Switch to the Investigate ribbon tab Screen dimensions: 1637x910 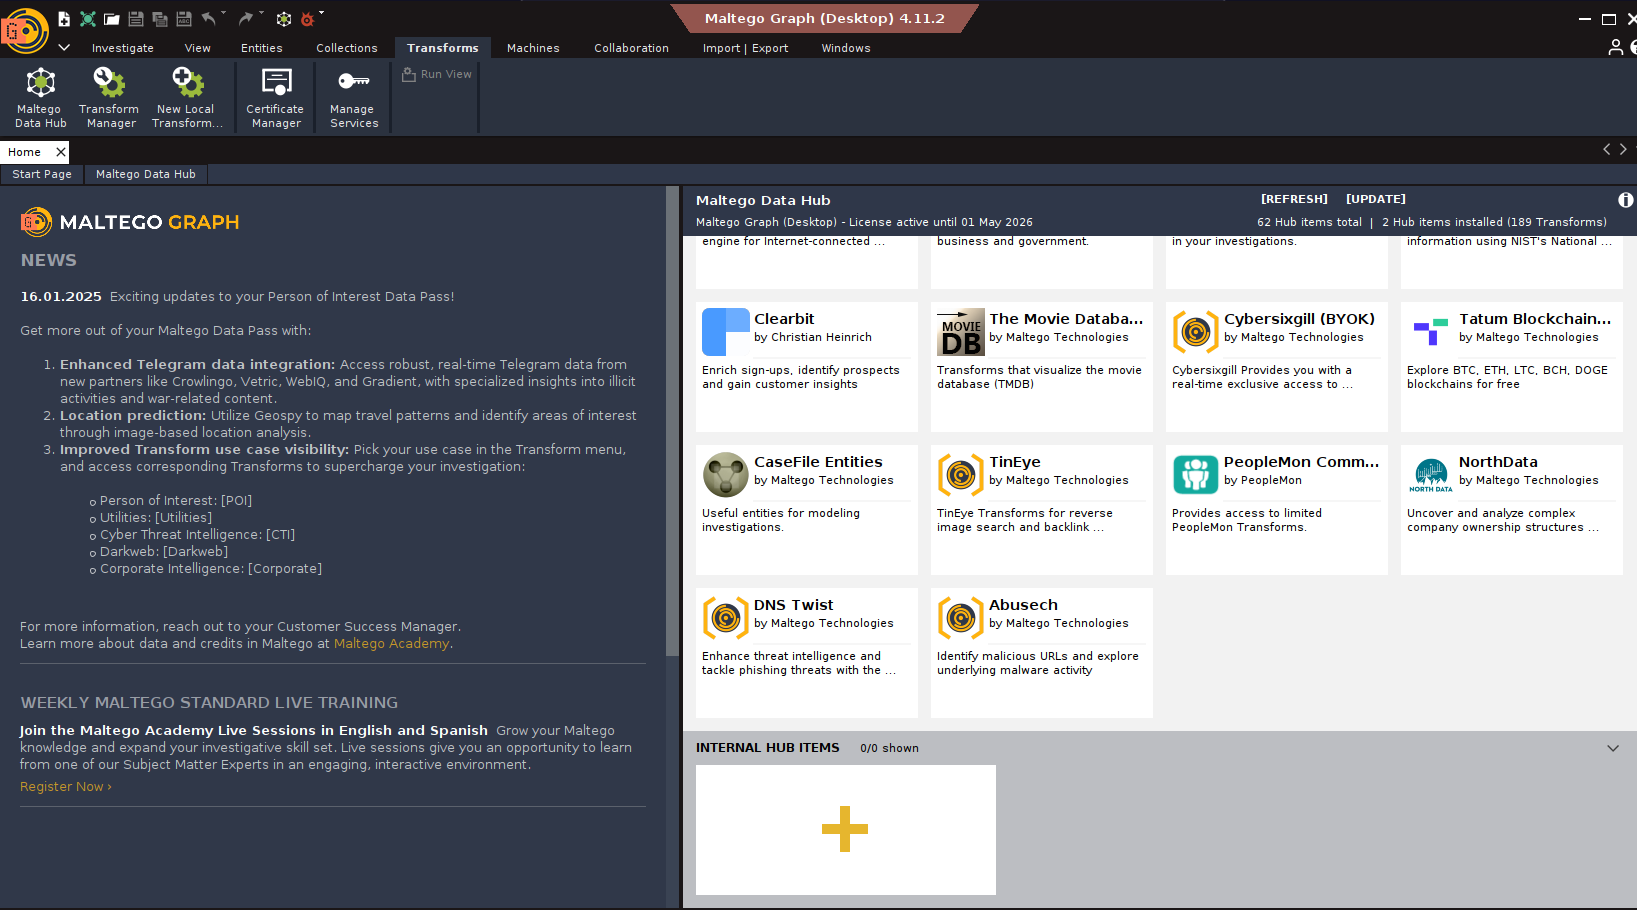click(122, 47)
